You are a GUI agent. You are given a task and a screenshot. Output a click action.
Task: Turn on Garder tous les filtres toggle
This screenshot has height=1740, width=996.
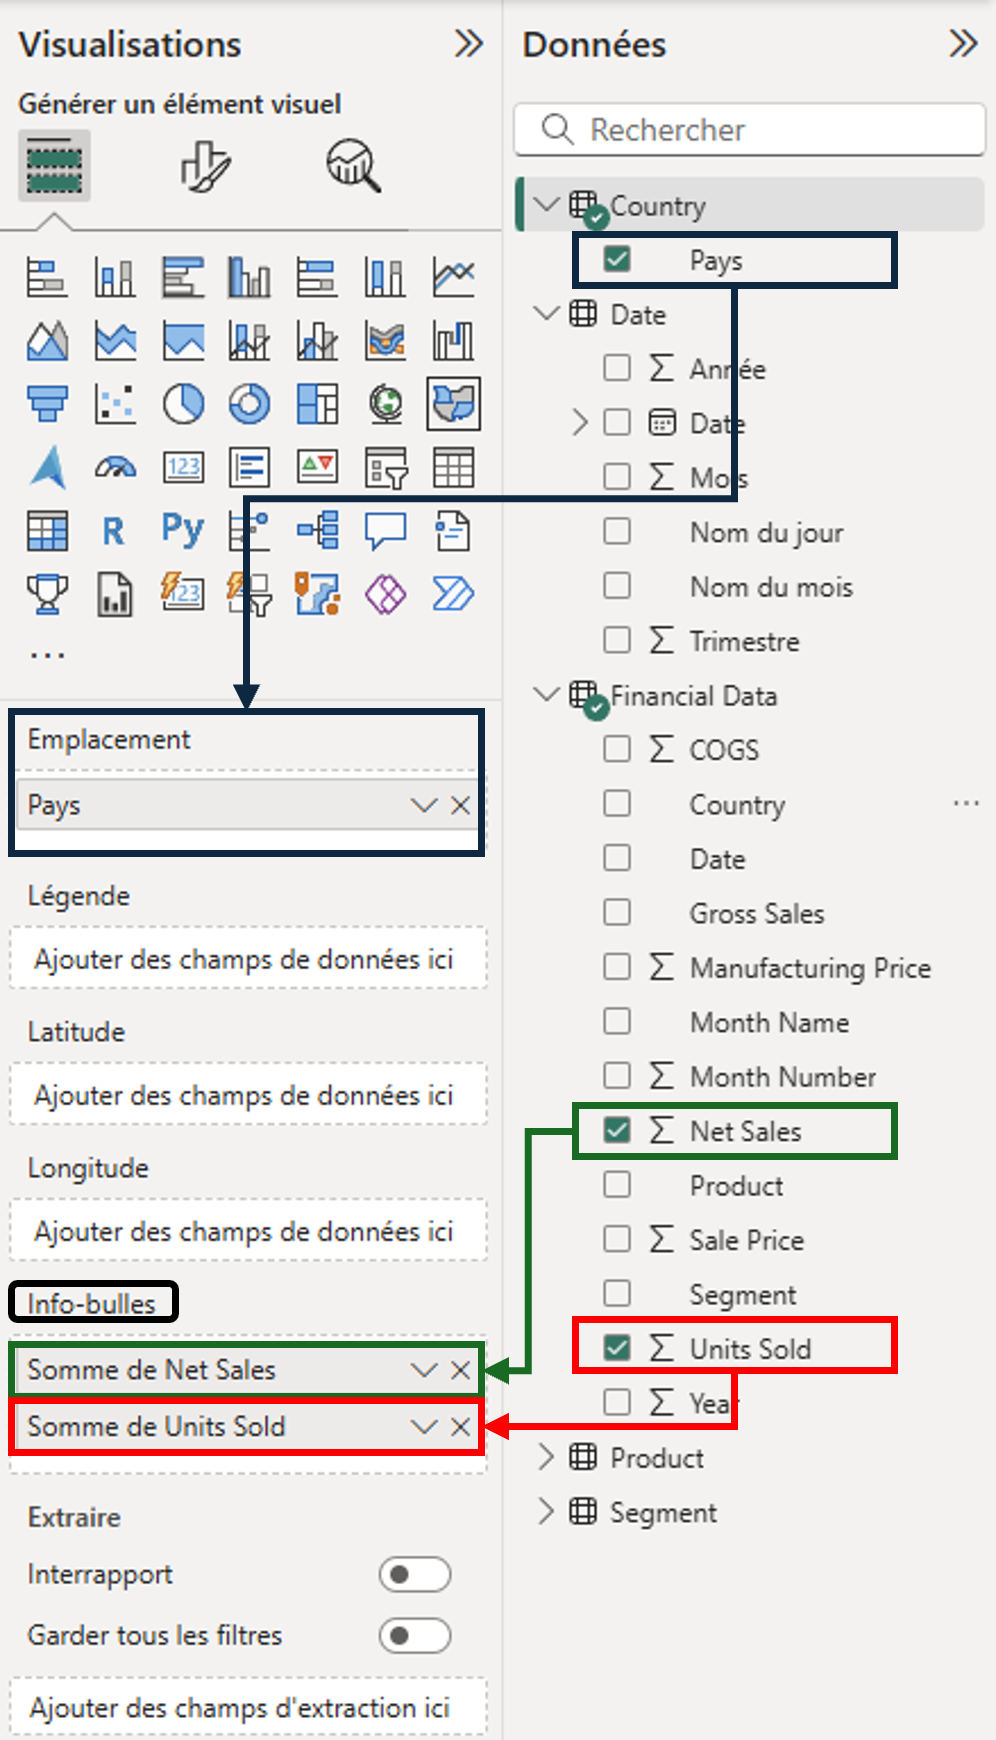(x=414, y=1636)
